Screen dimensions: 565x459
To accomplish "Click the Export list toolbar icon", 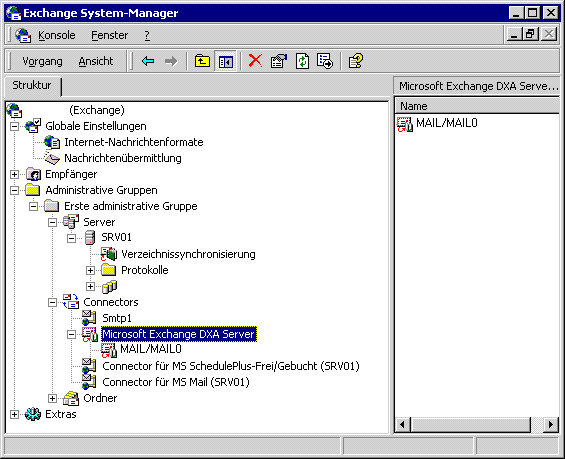I will [325, 61].
